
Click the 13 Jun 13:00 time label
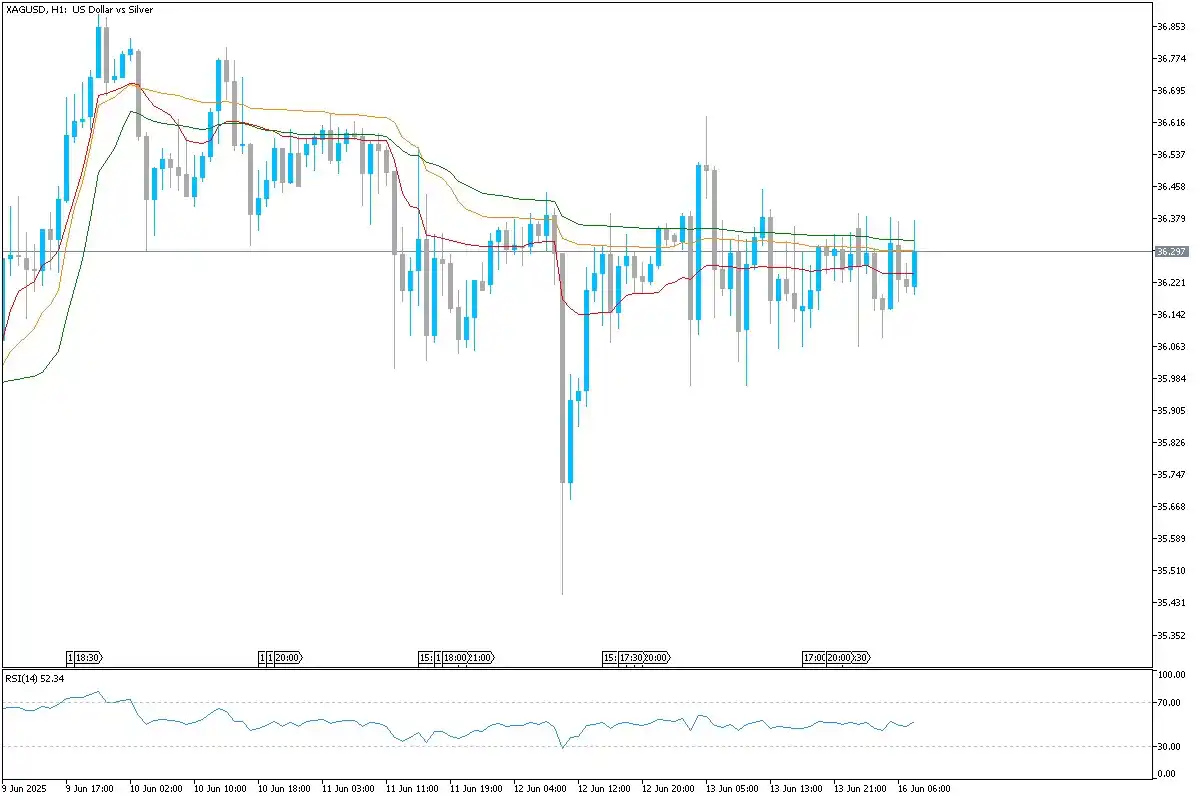(x=794, y=789)
